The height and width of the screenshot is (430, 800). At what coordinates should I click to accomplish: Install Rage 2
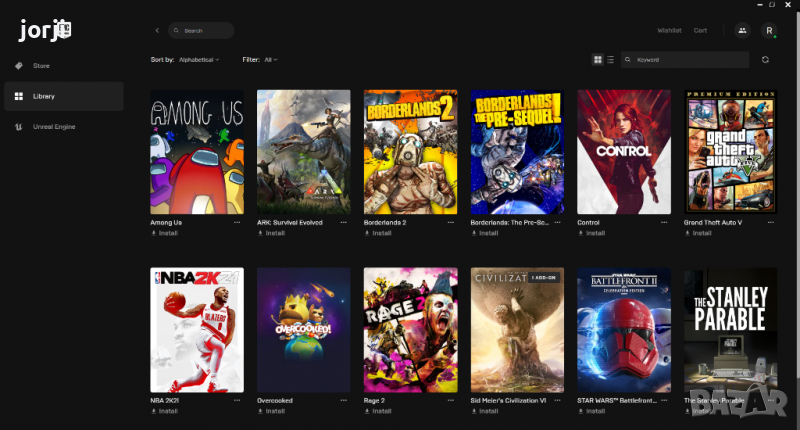pyautogui.click(x=378, y=411)
